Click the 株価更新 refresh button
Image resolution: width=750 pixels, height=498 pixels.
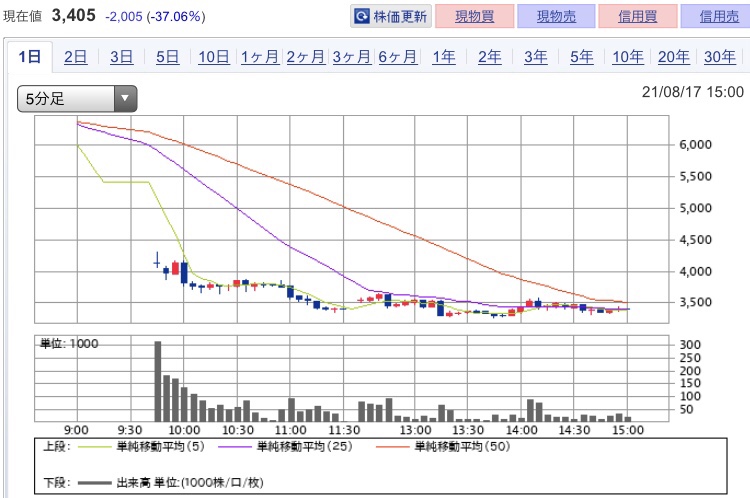point(391,16)
